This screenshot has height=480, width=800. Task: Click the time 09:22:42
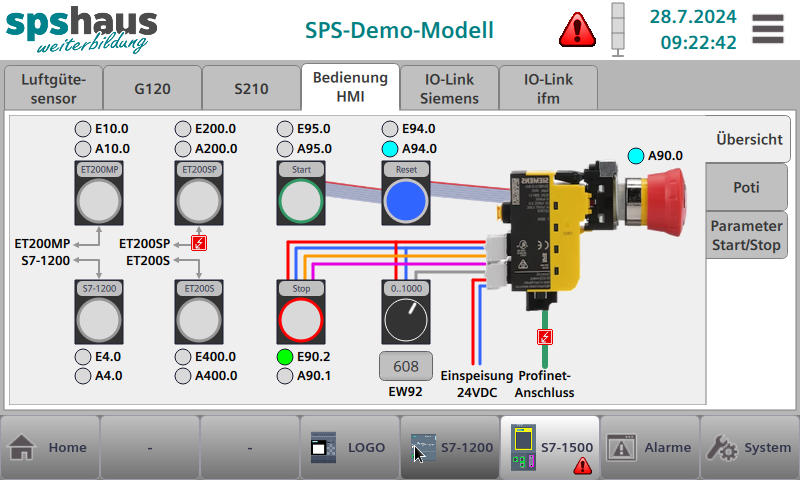698,42
